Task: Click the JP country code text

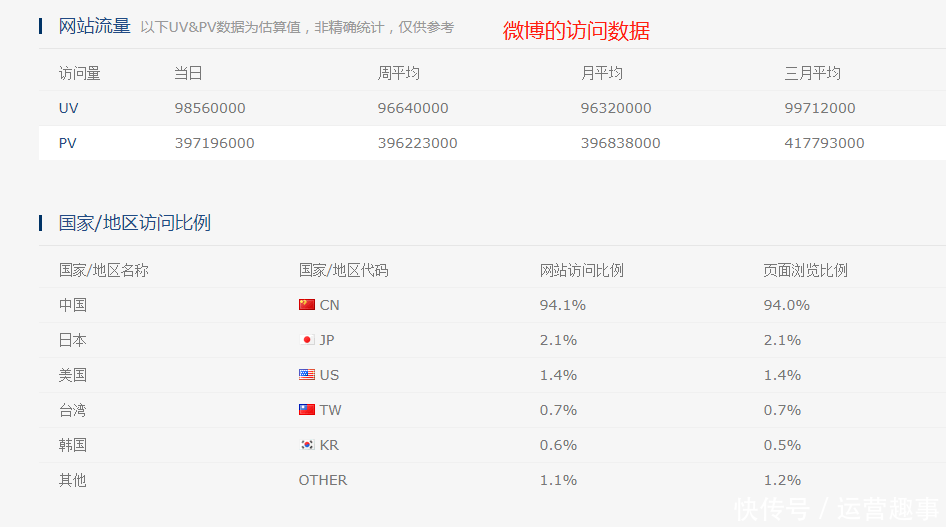Action: (x=327, y=340)
